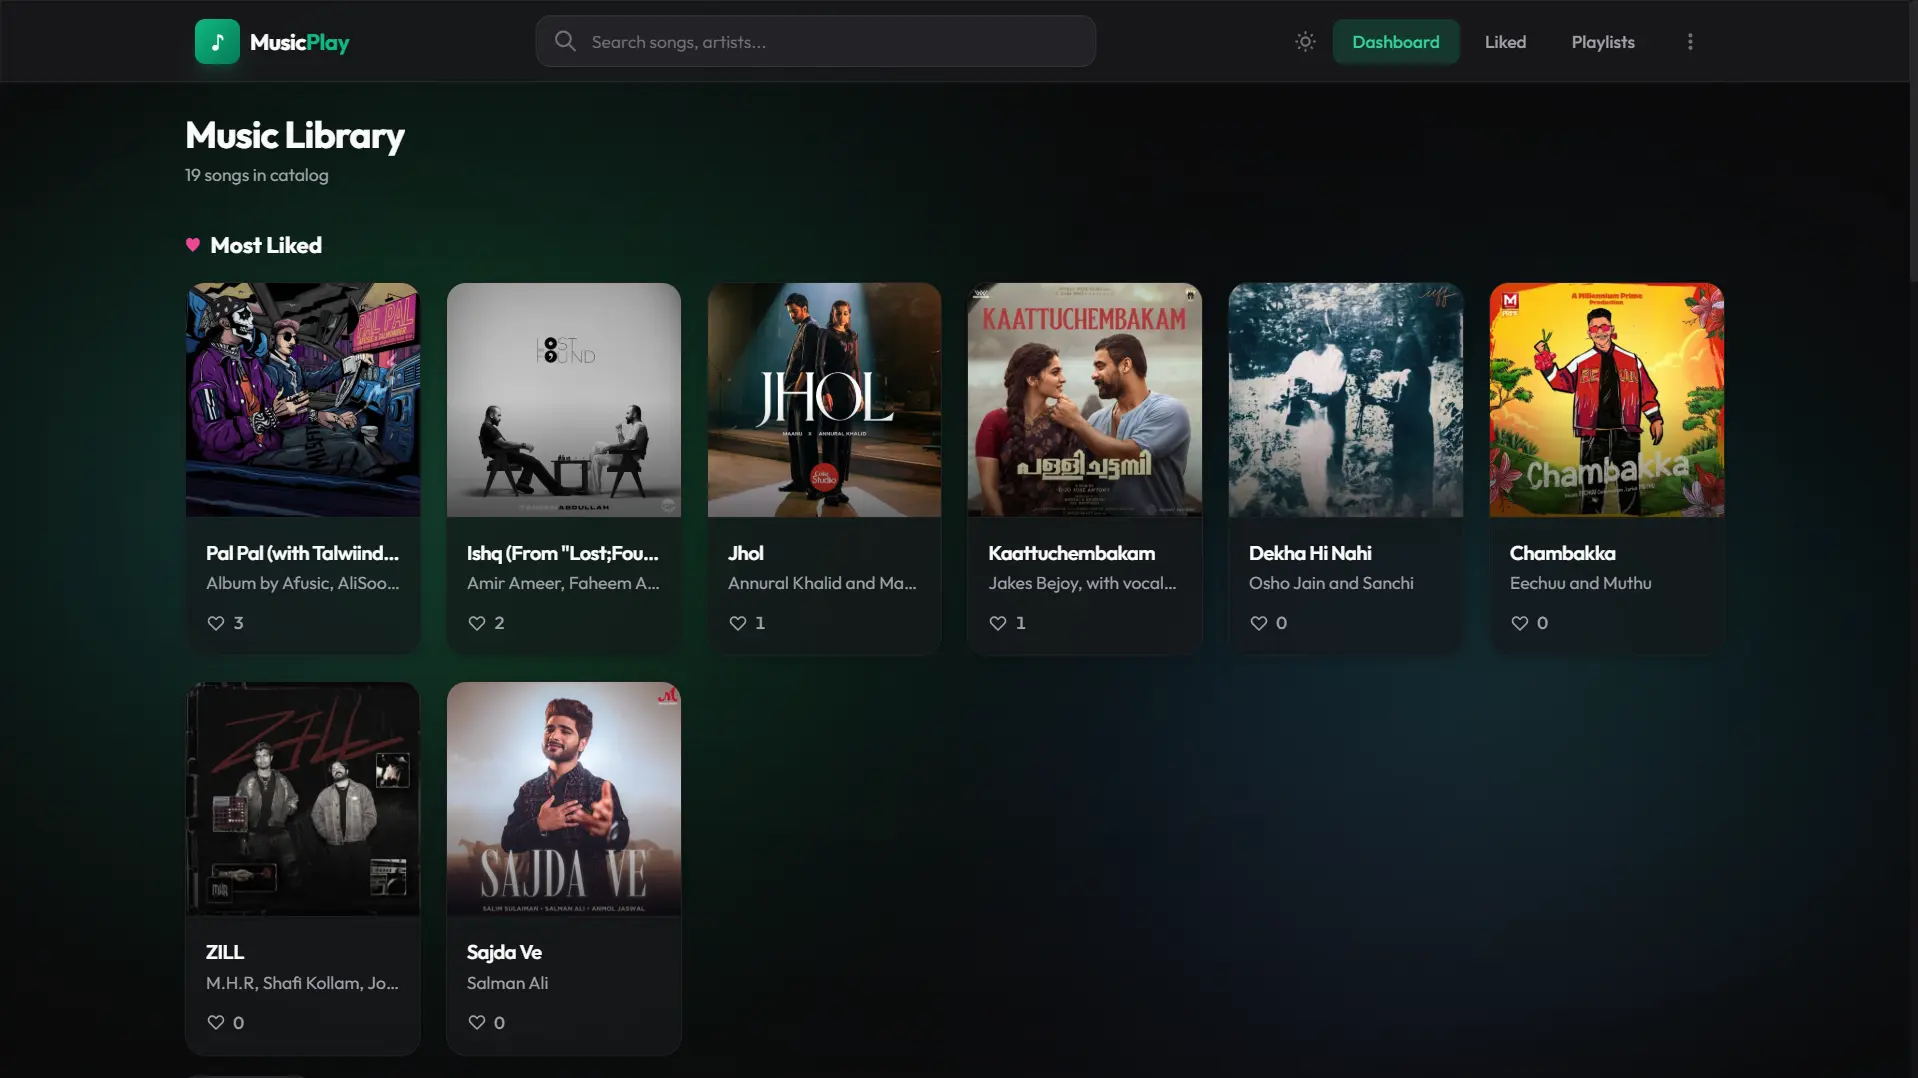1918x1078 pixels.
Task: Click the heart icon on Jhol card
Action: (737, 623)
